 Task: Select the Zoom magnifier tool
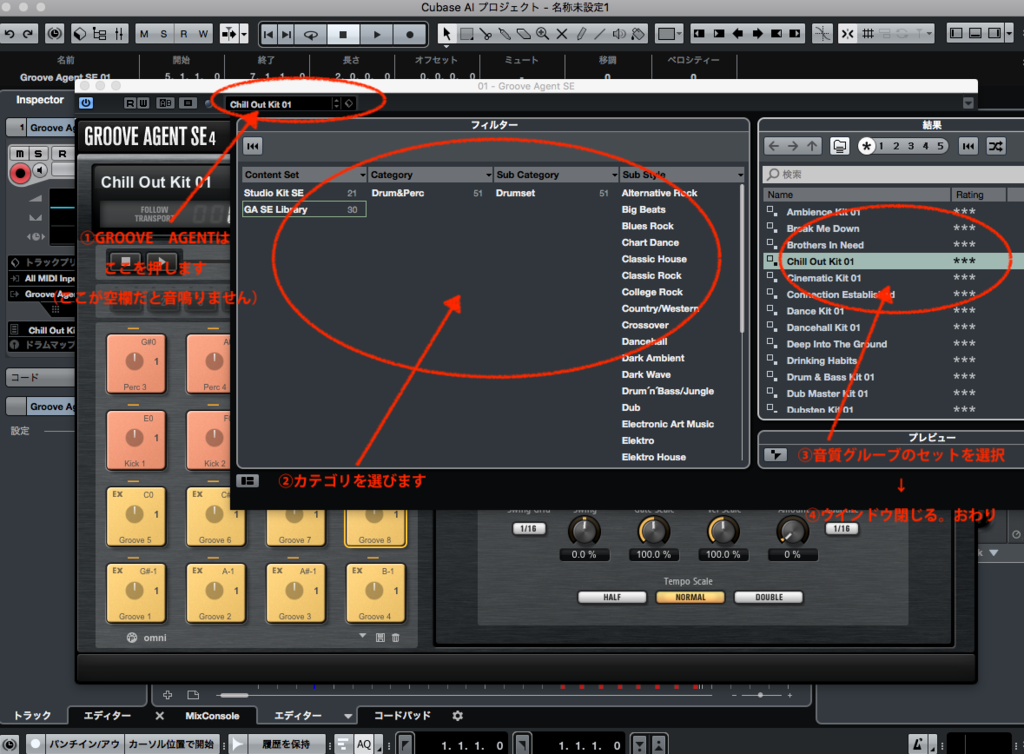pyautogui.click(x=543, y=34)
